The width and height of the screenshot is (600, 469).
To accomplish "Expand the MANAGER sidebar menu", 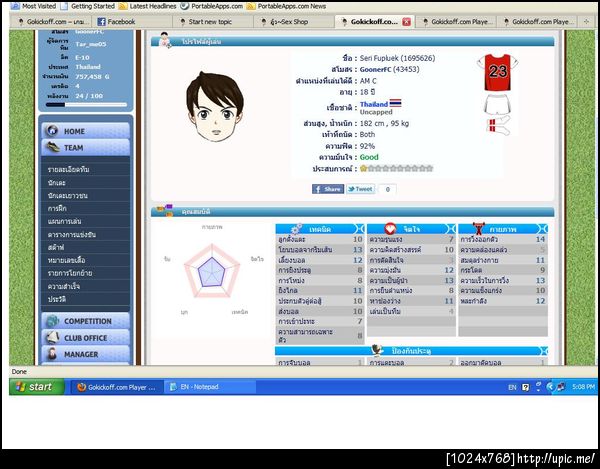I will [x=85, y=354].
